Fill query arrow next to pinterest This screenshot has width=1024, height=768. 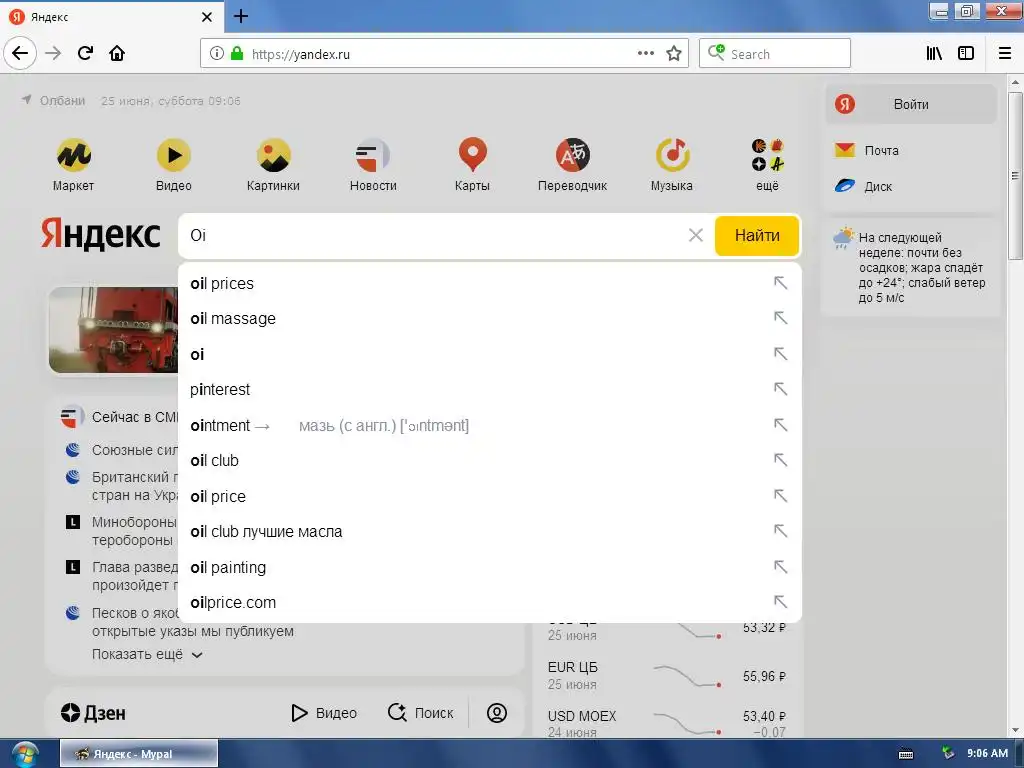pos(780,389)
